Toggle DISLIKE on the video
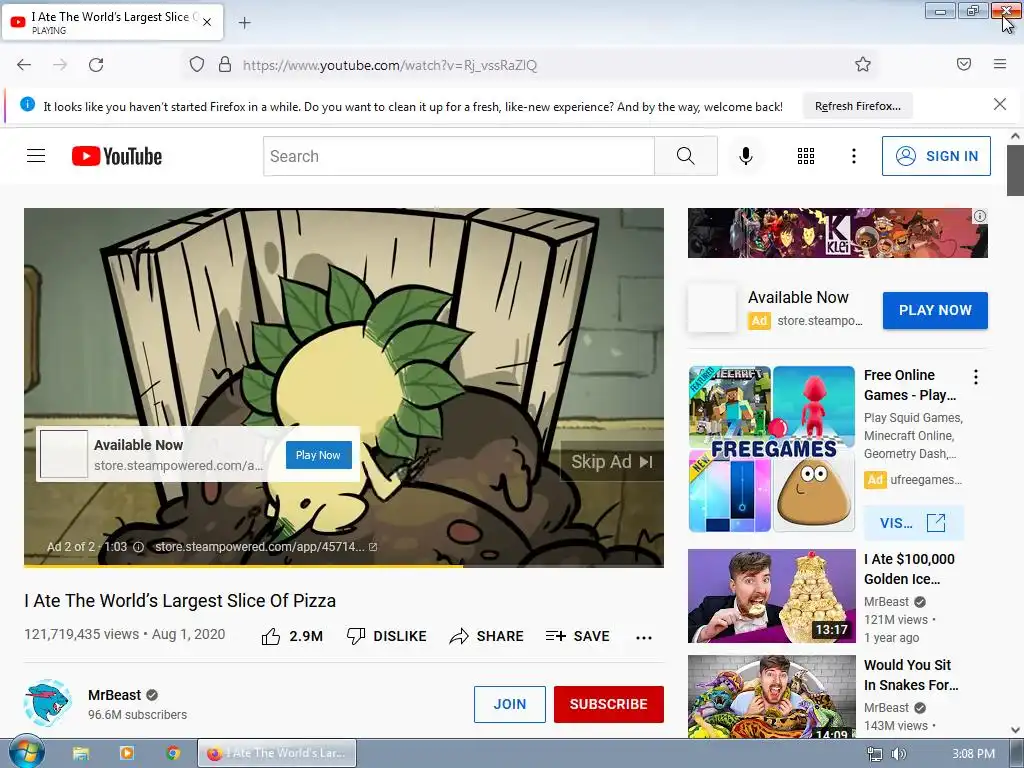 pos(386,636)
